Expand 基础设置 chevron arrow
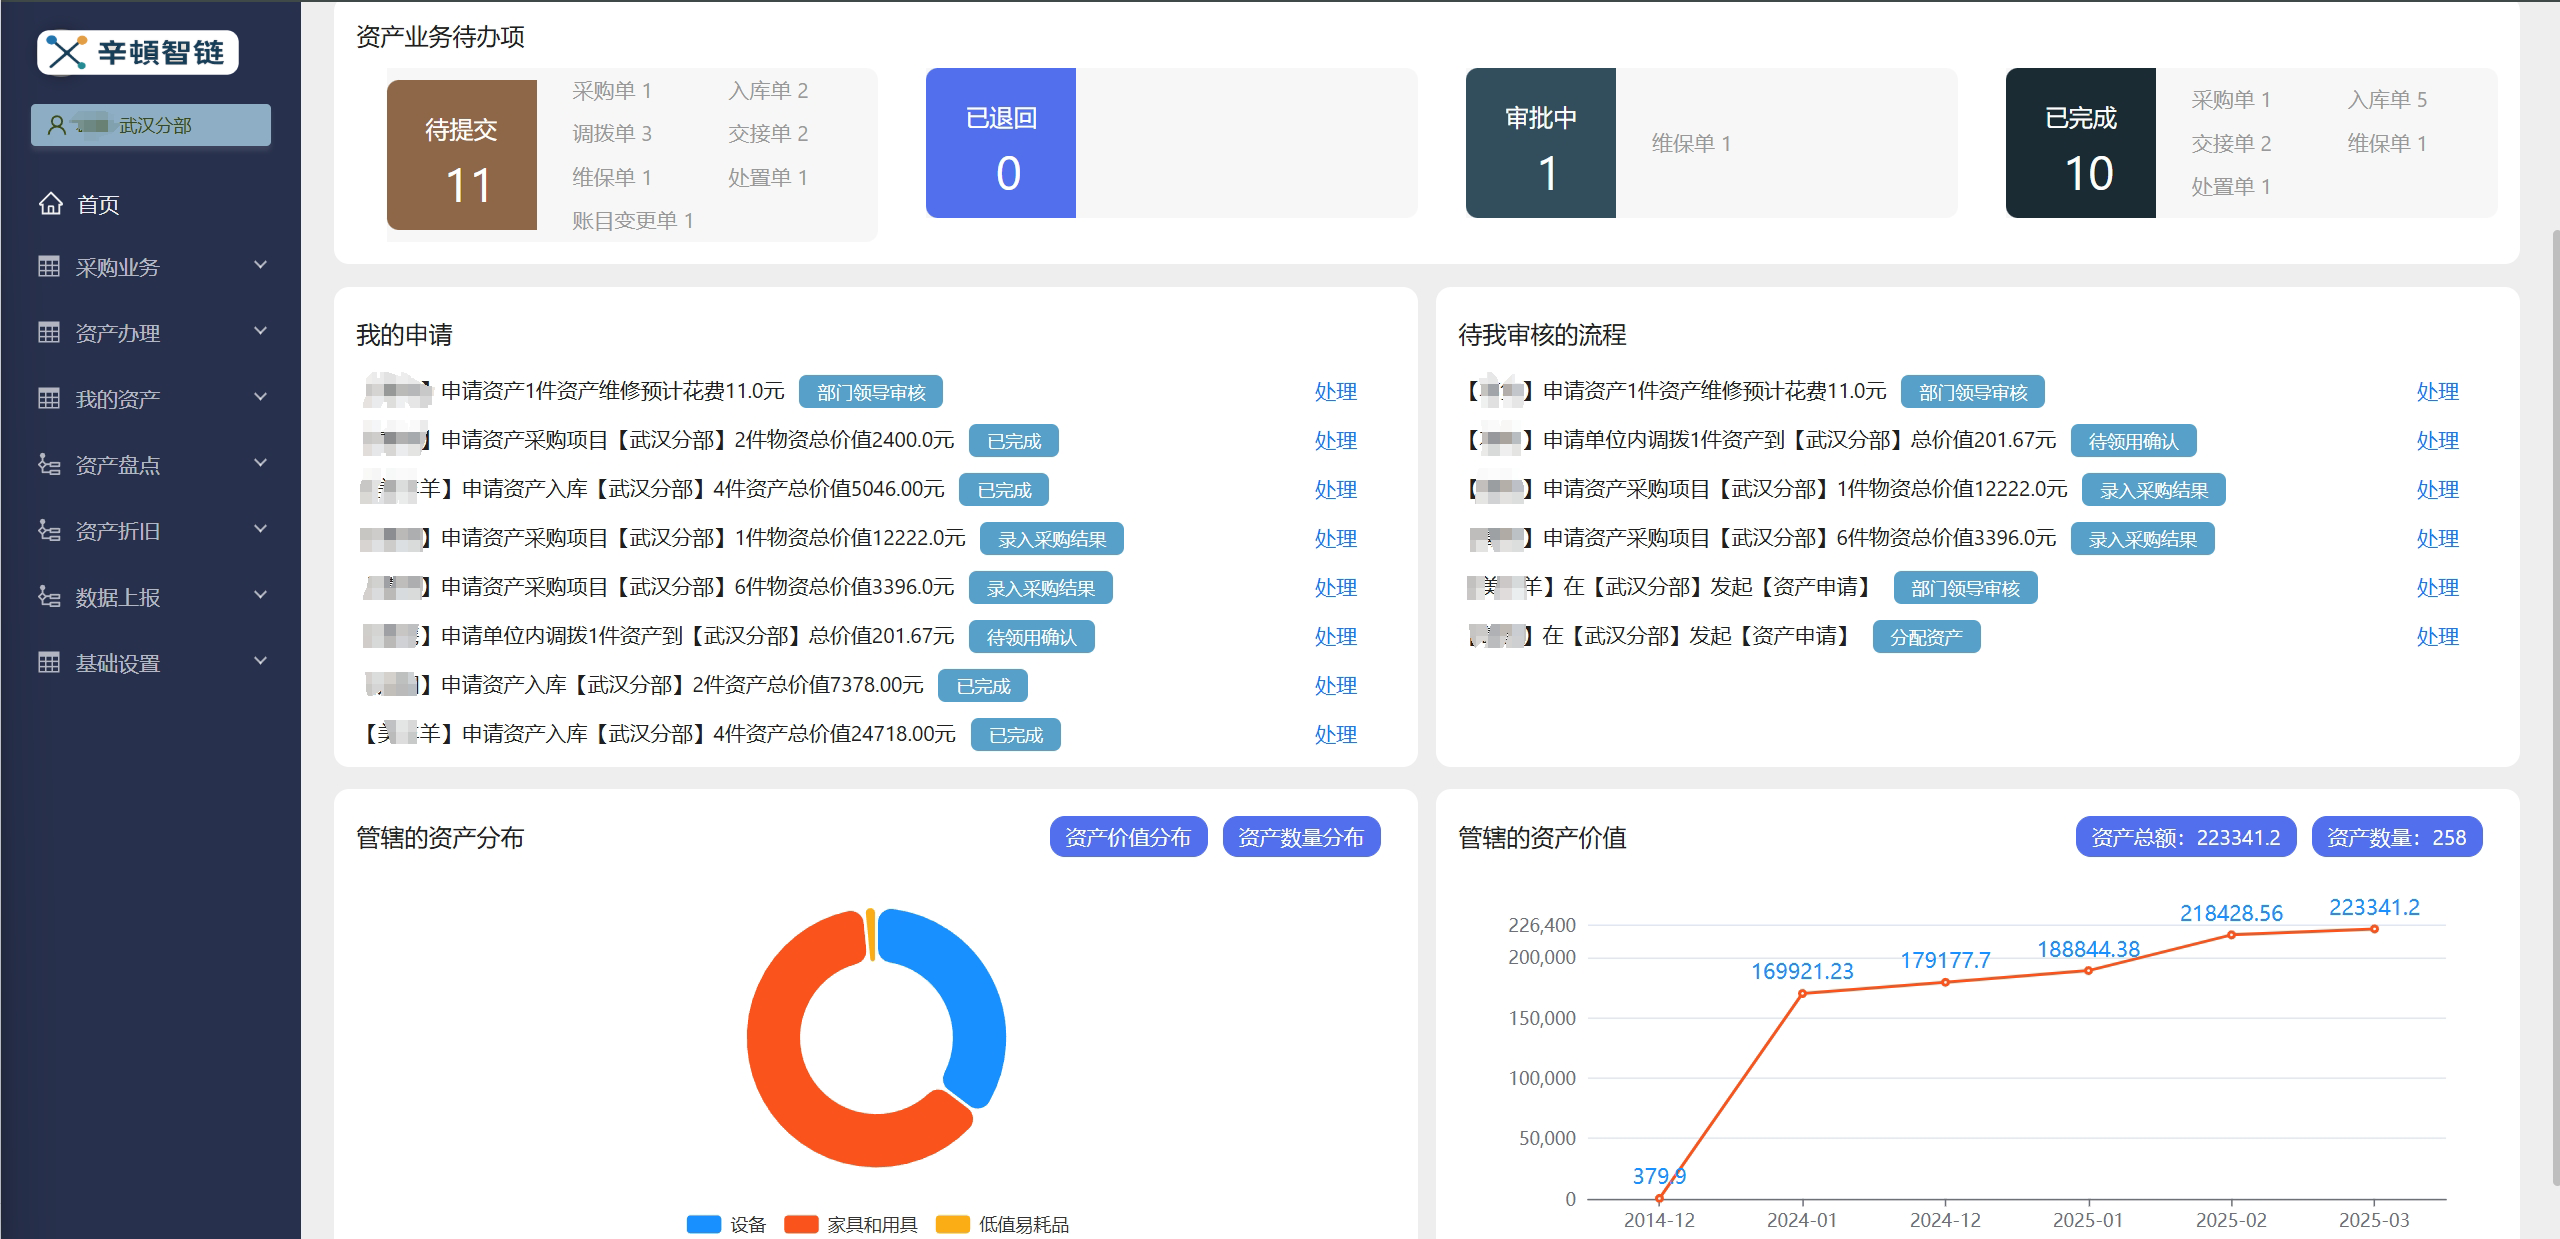 click(261, 661)
